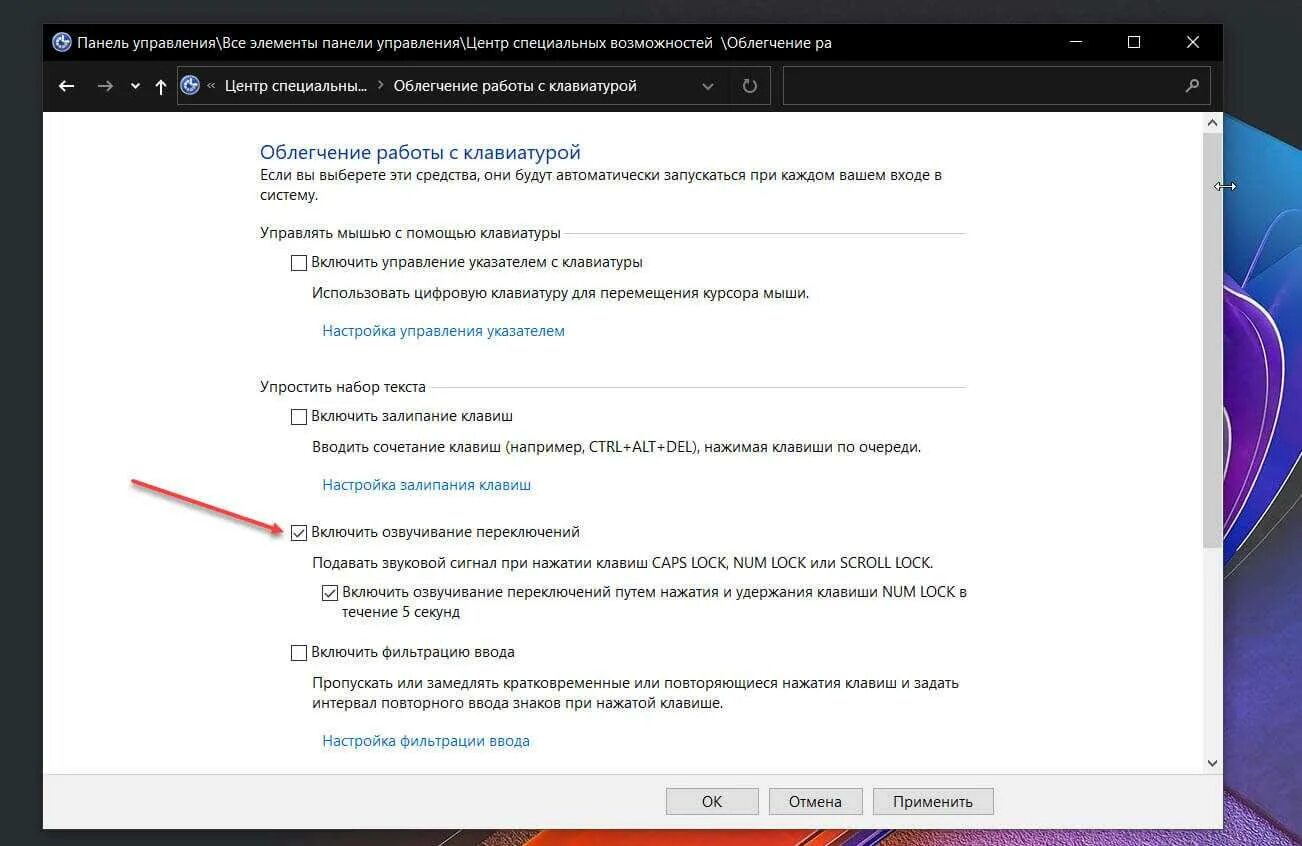This screenshot has height=846, width=1302.
Task: Click the OK button
Action: pos(712,801)
